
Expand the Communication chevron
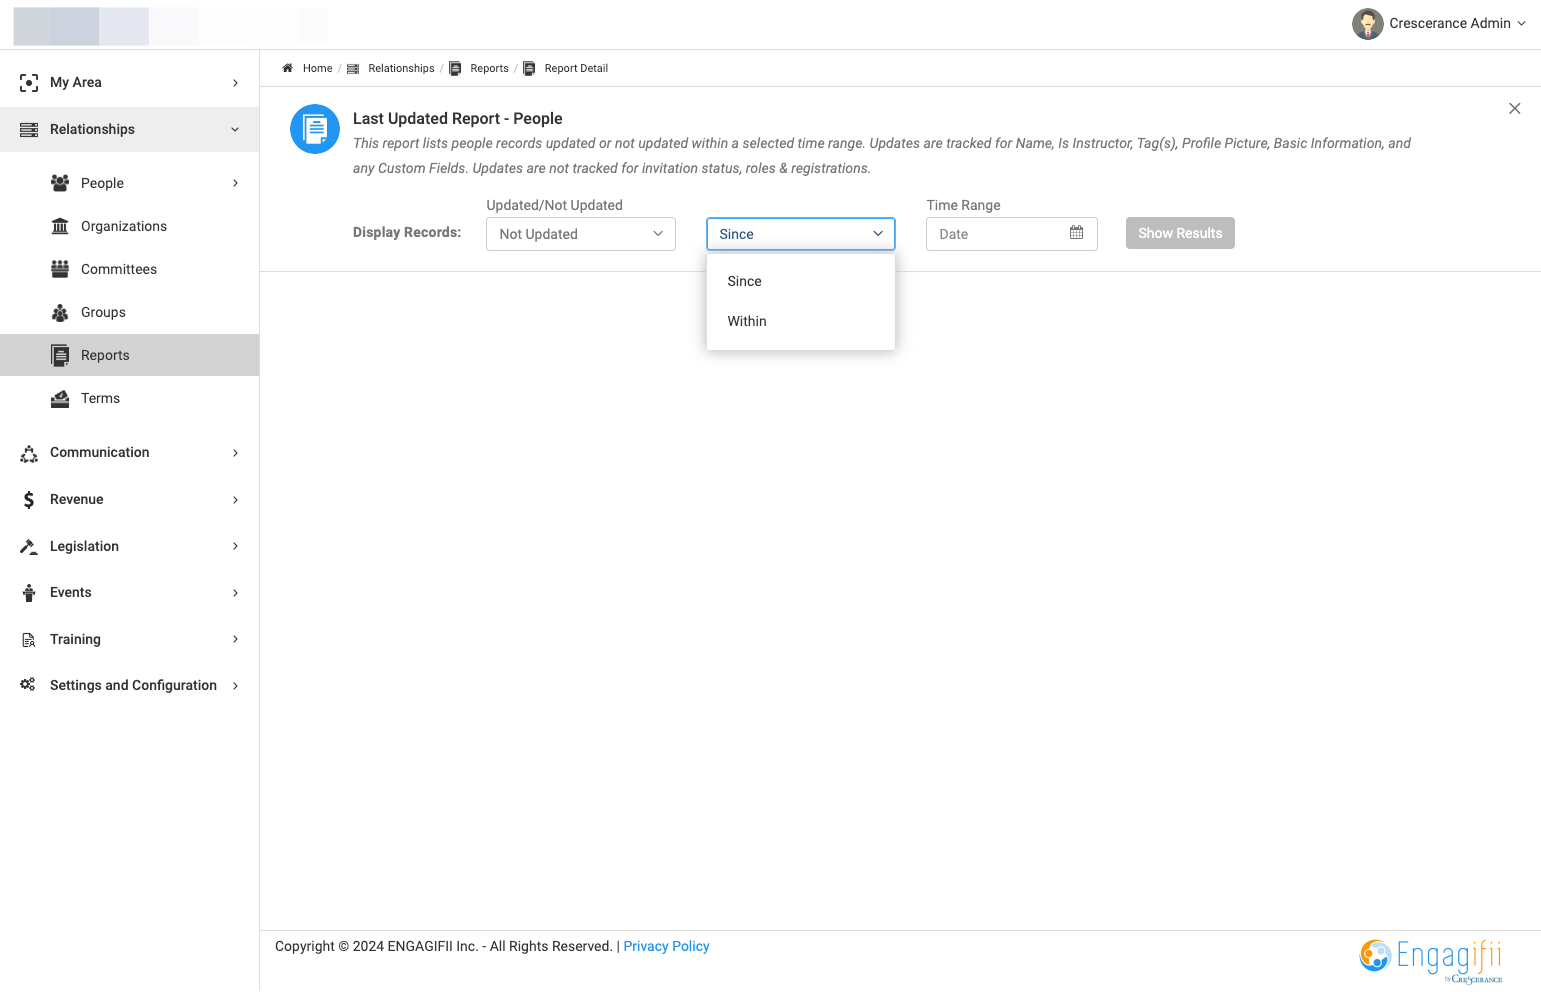236,453
